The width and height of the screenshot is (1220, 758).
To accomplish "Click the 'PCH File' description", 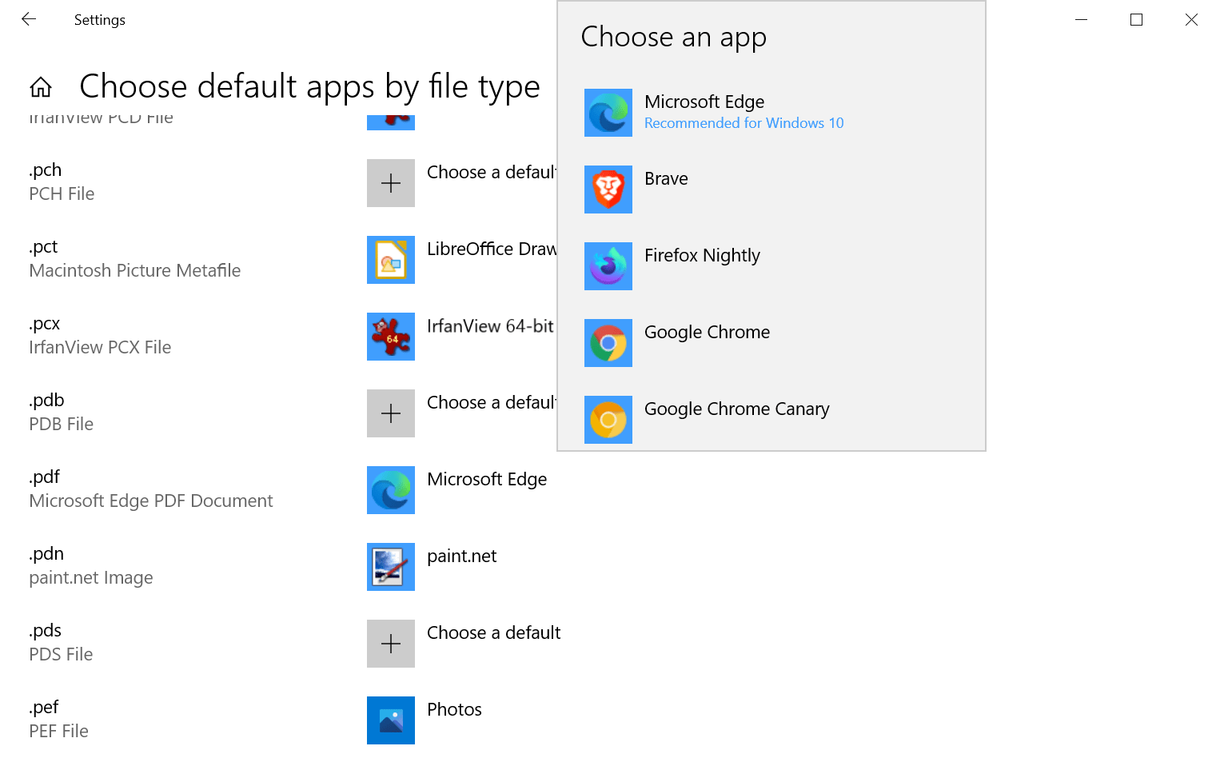I will click(62, 194).
